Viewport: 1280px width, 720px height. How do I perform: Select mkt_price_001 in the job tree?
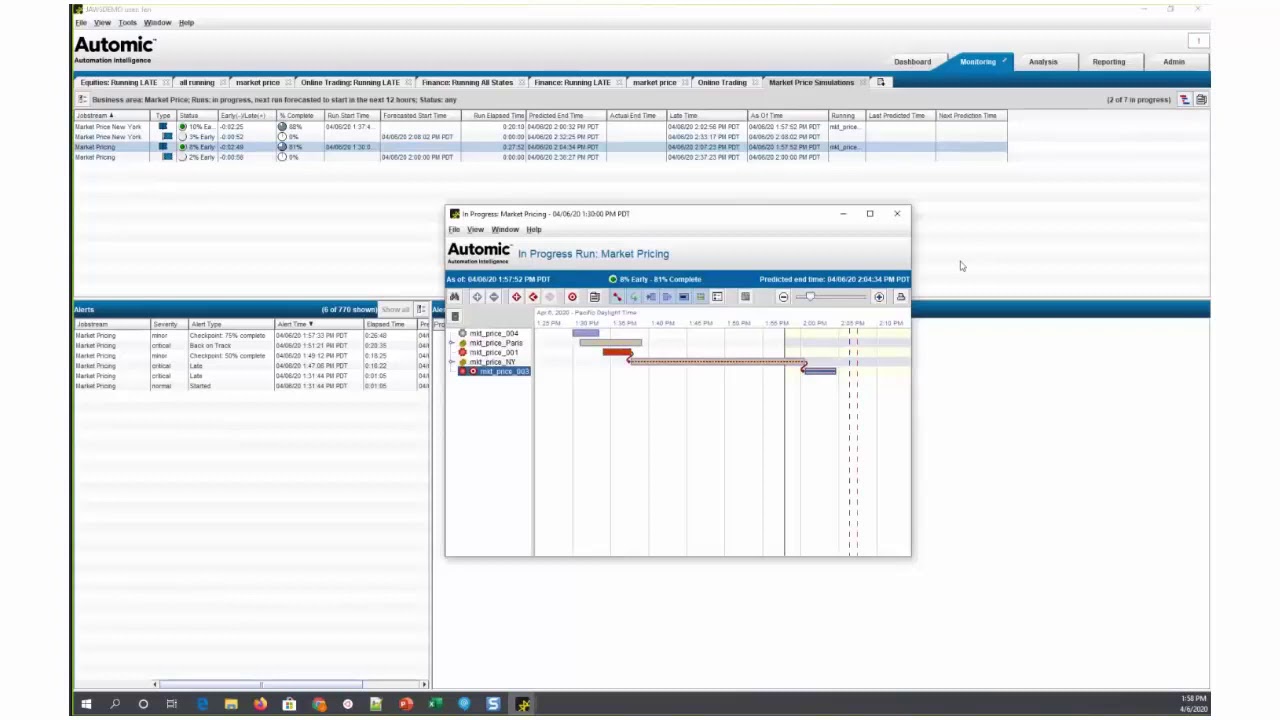click(x=494, y=353)
